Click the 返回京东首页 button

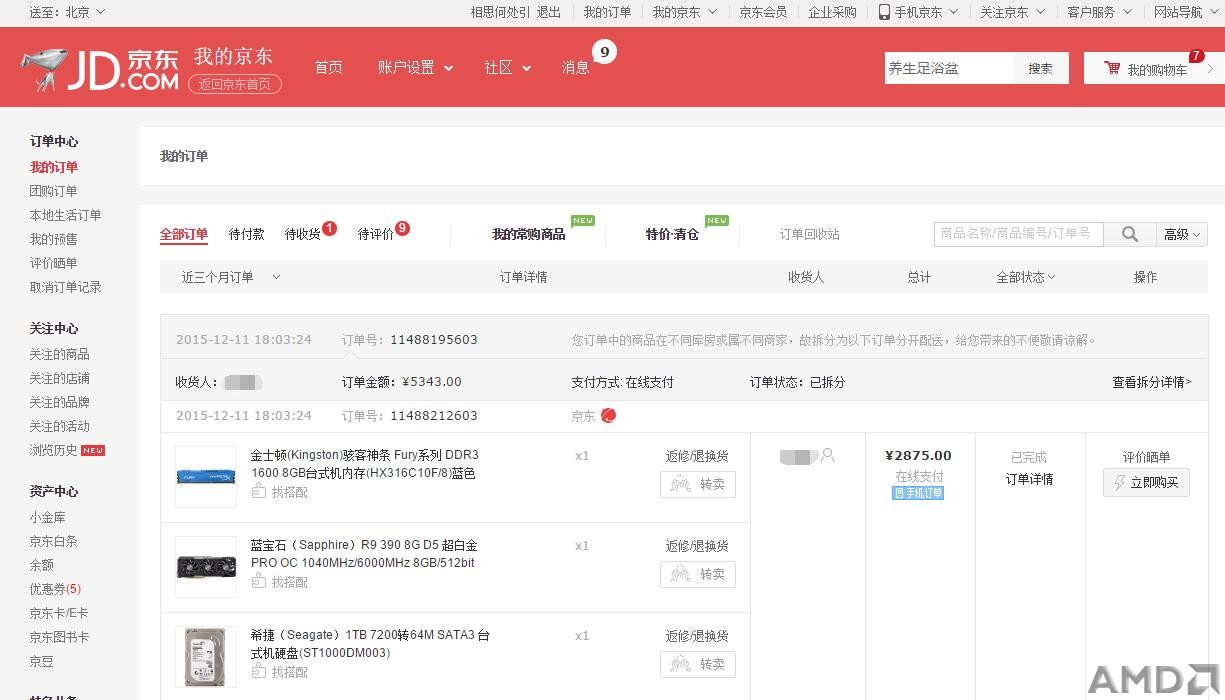(x=235, y=84)
